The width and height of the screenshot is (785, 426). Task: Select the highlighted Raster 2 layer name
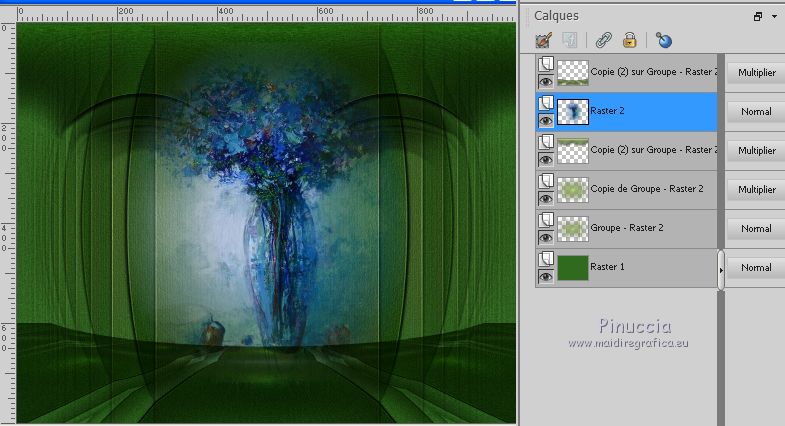tap(607, 111)
